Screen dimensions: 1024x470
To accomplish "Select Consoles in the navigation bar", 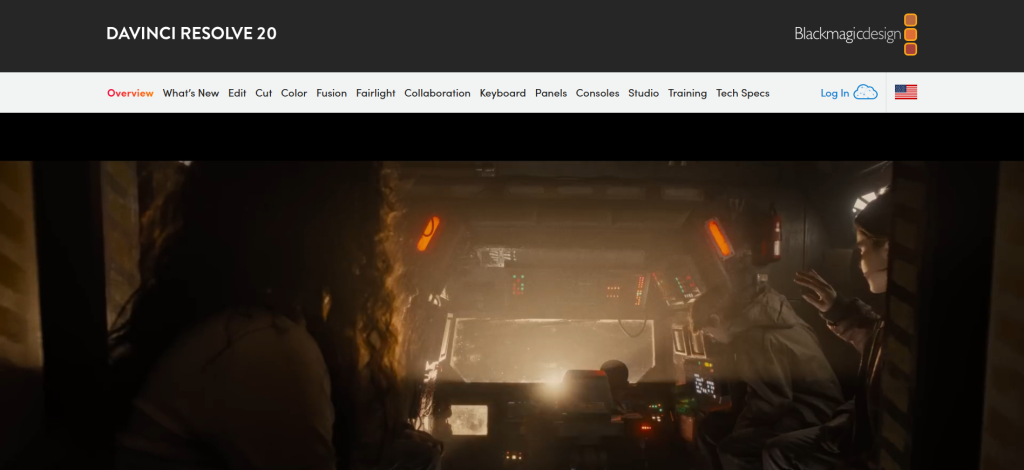I will click(x=597, y=93).
